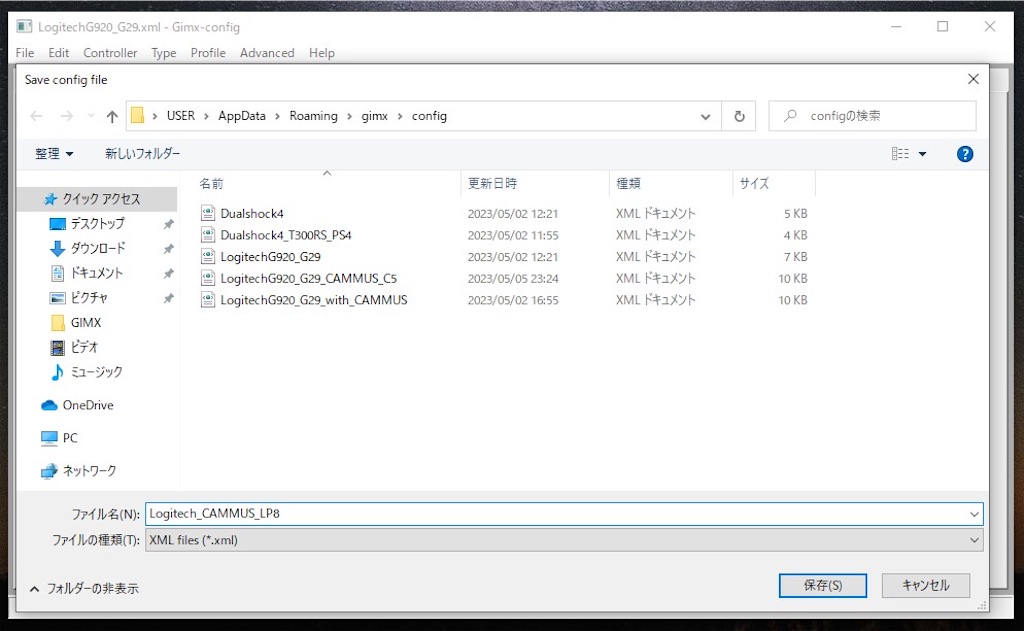
Task: Navigate to gimx in the breadcrumb
Action: coord(375,116)
